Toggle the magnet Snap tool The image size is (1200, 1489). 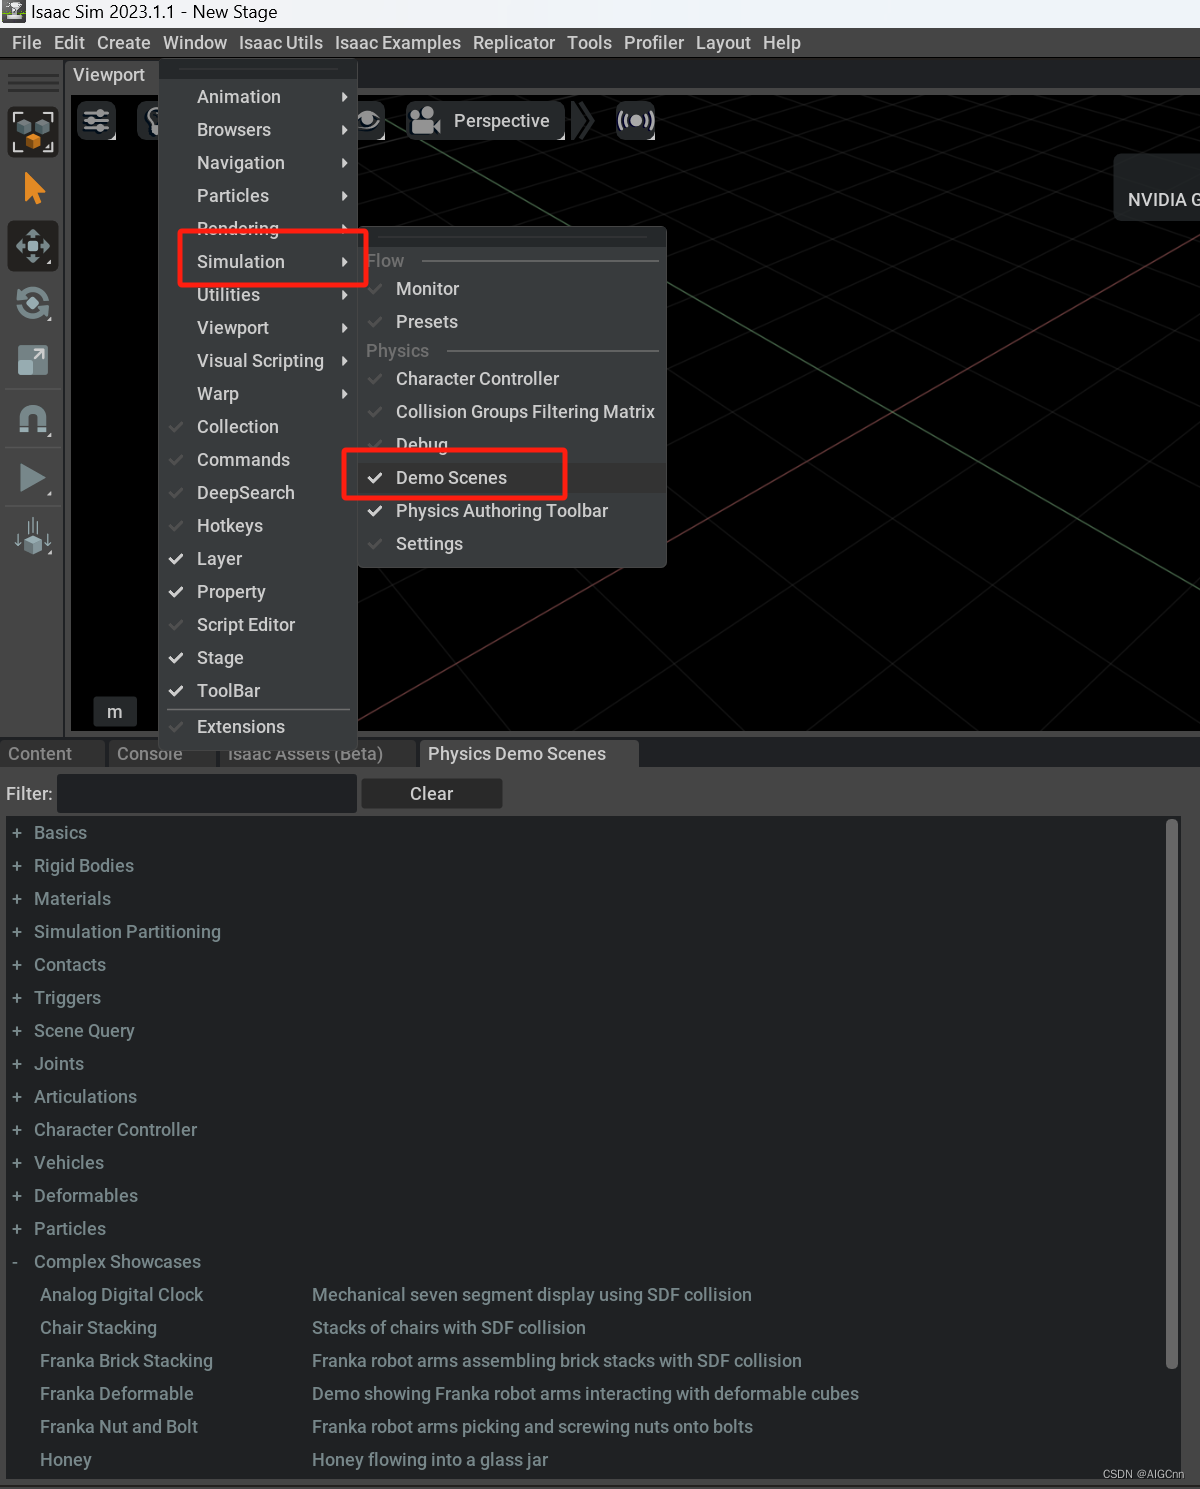click(x=33, y=419)
